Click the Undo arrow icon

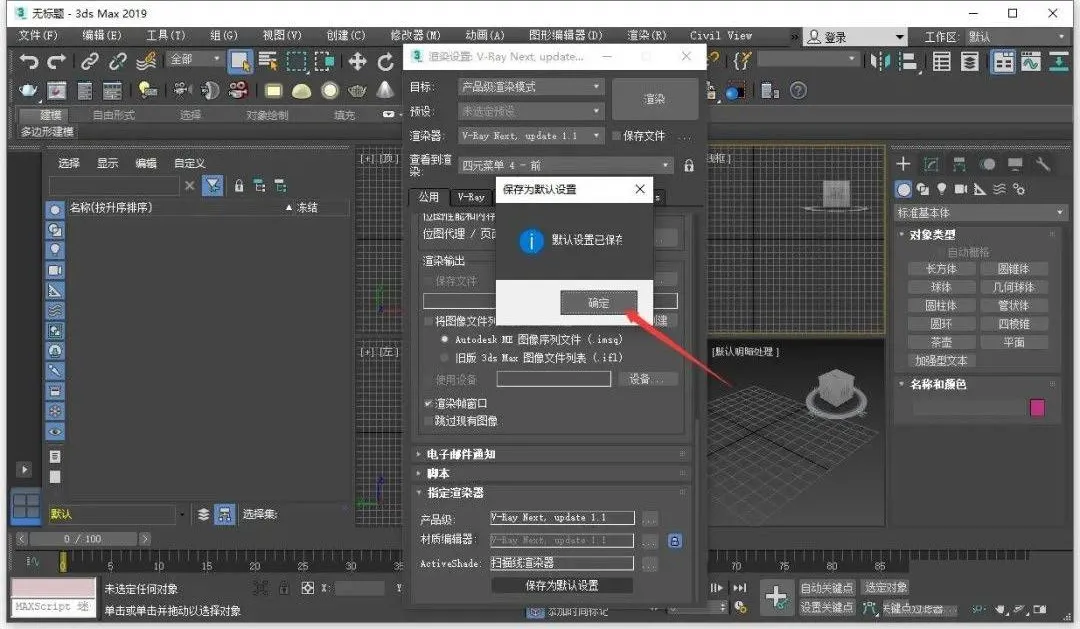pyautogui.click(x=29, y=61)
